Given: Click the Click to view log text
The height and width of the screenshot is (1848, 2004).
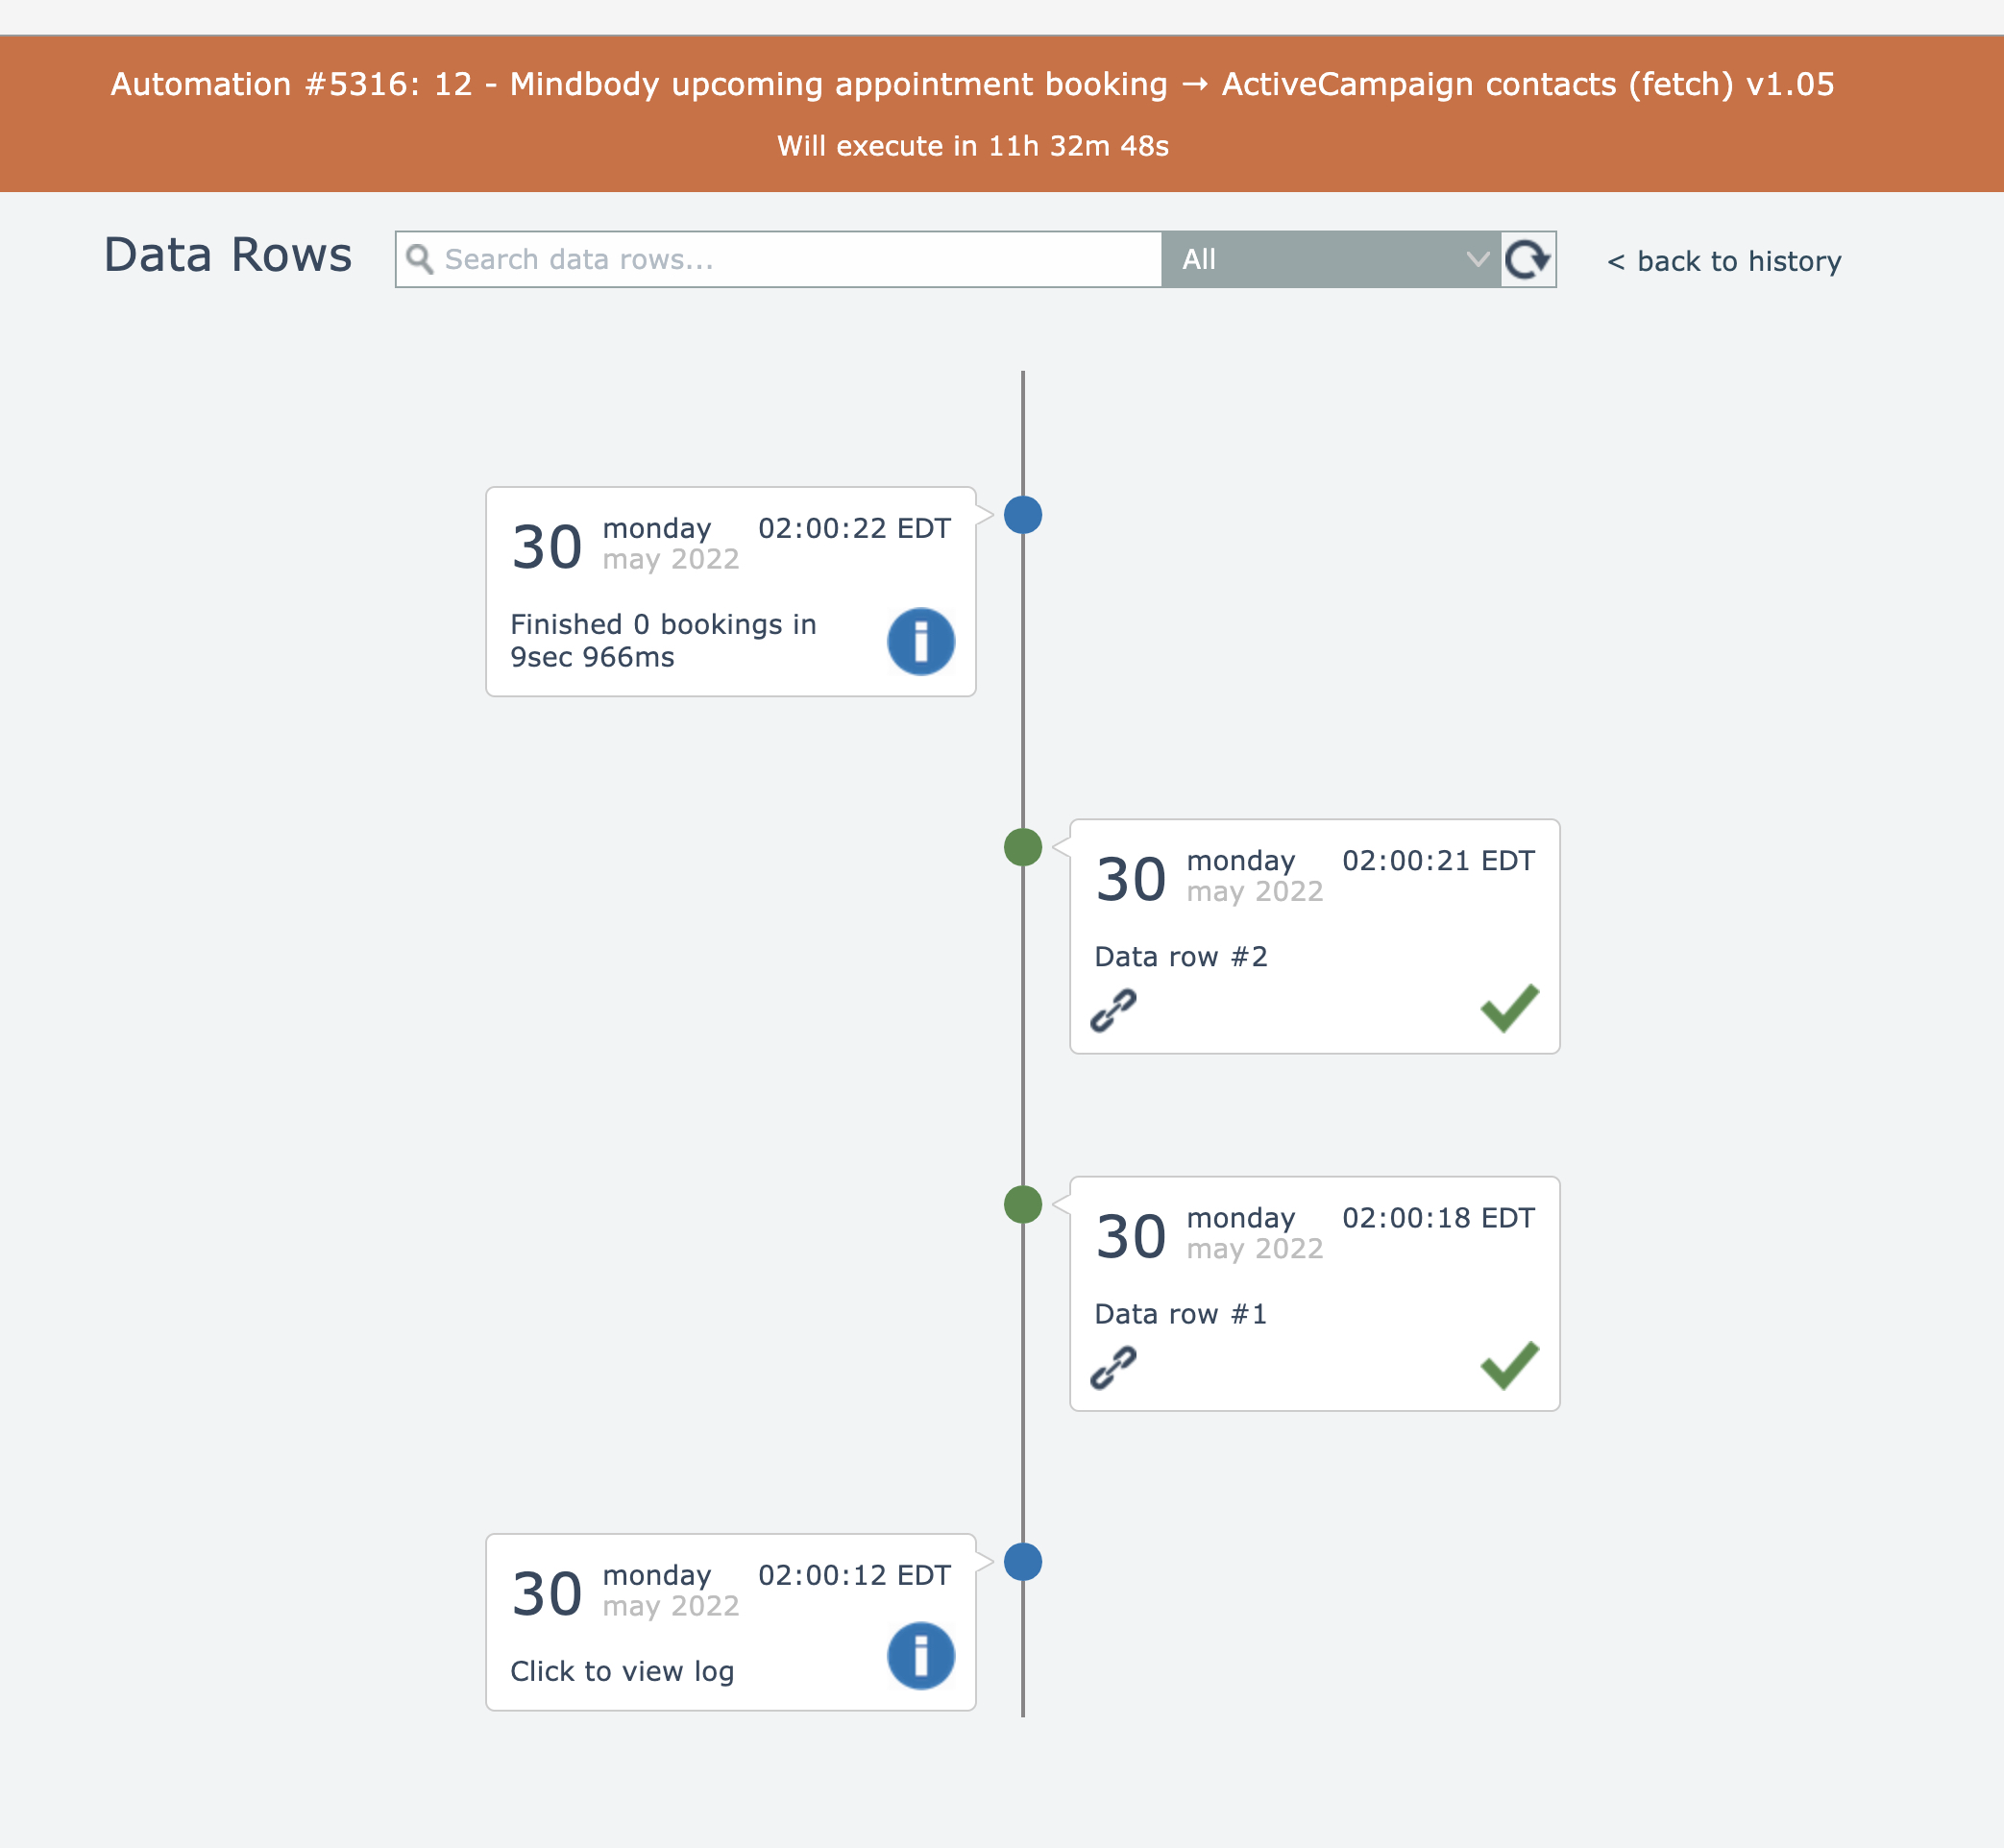Looking at the screenshot, I should click(622, 1671).
